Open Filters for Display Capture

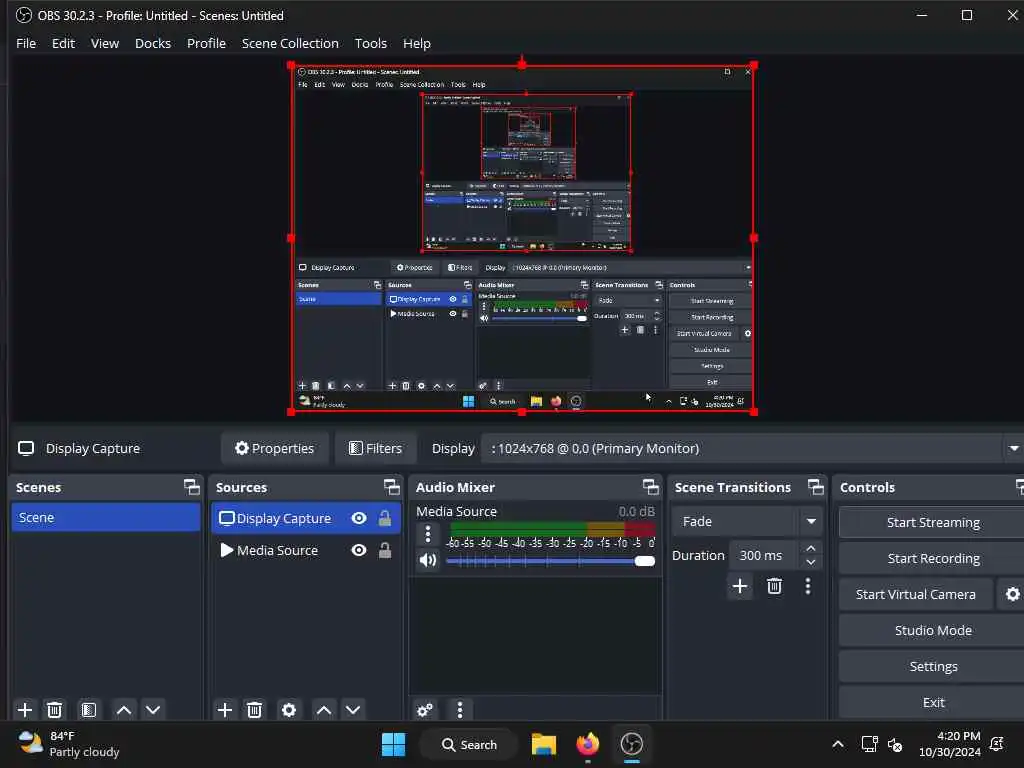pyautogui.click(x=376, y=449)
